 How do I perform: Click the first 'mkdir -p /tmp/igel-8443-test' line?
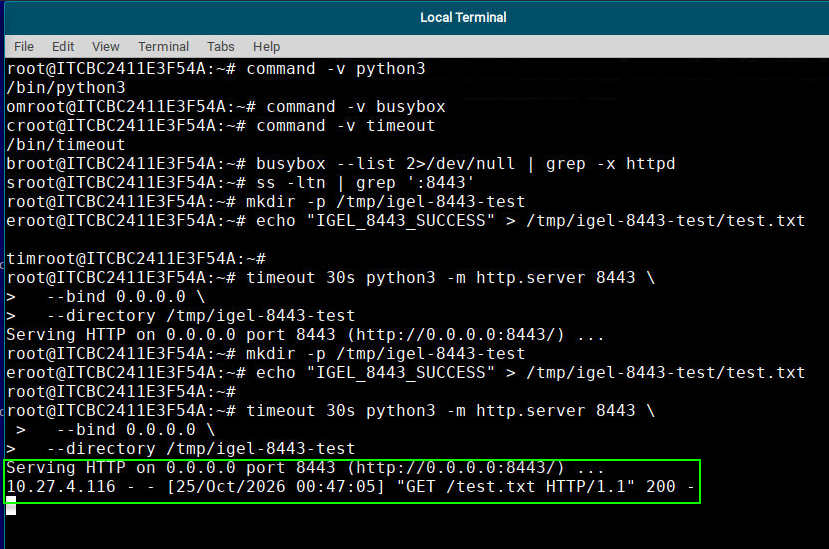(266, 202)
